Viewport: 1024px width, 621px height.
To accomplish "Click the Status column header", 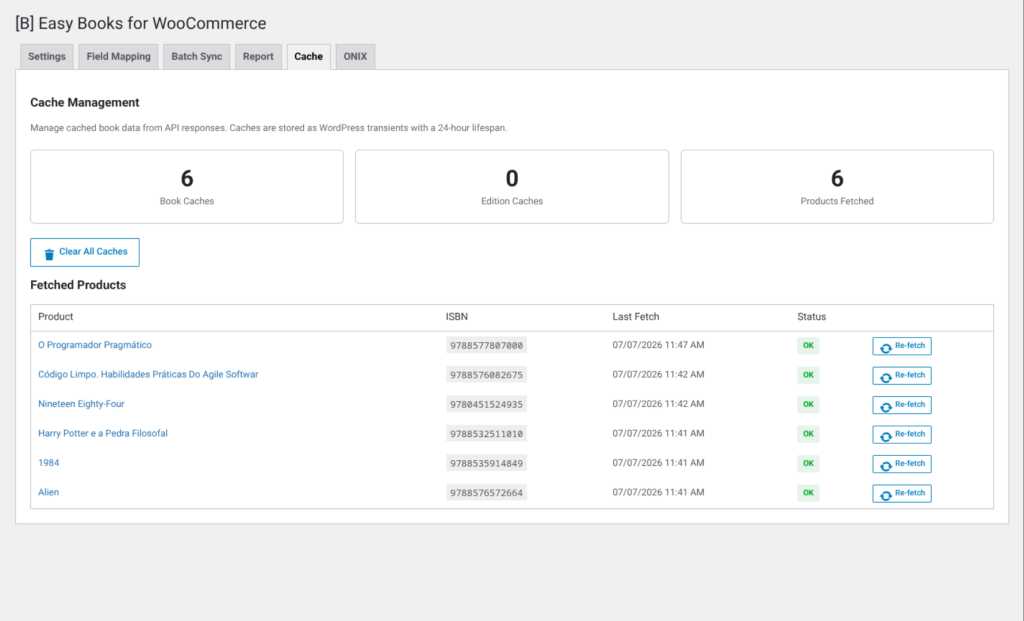I will pyautogui.click(x=812, y=317).
